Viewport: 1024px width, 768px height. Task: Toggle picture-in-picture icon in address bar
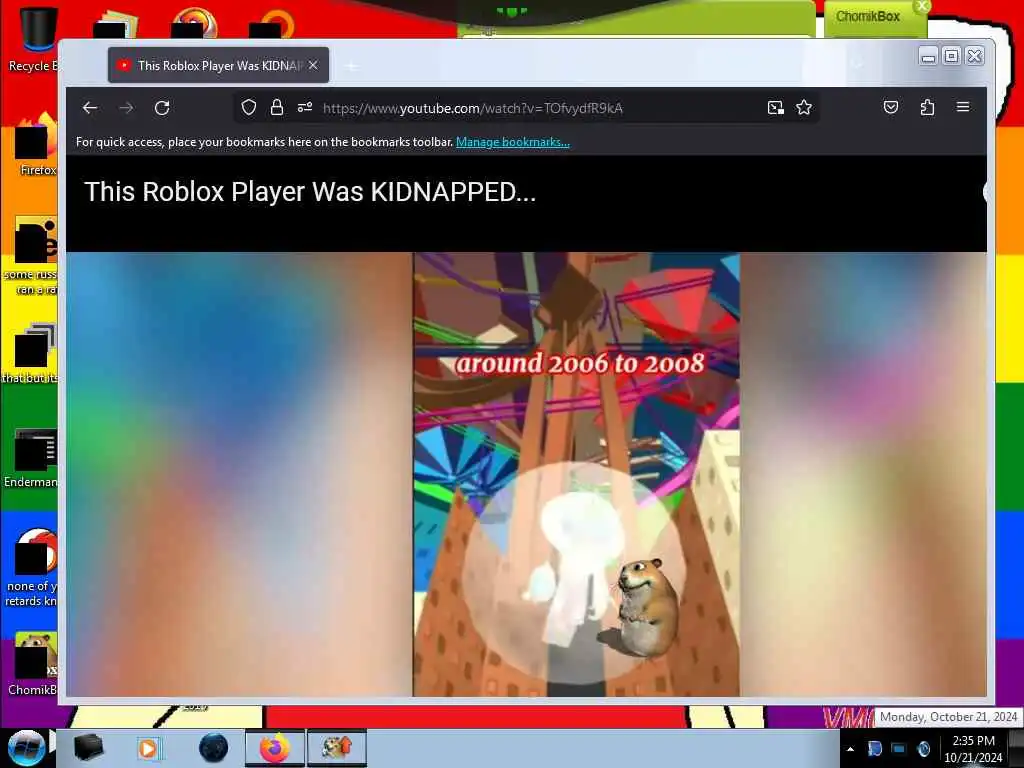click(x=775, y=108)
